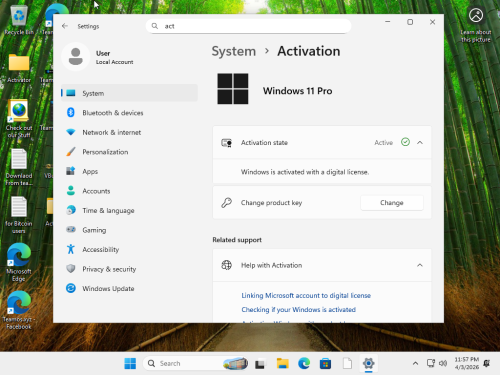The height and width of the screenshot is (375, 500).
Task: Open Network & internet settings
Action: coord(129,132)
